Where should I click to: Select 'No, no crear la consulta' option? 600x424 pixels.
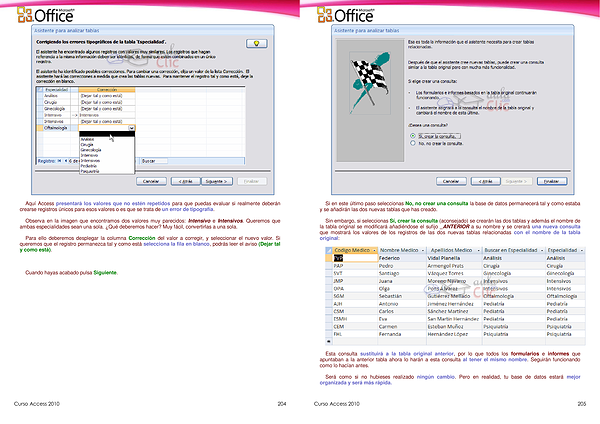pyautogui.click(x=413, y=143)
